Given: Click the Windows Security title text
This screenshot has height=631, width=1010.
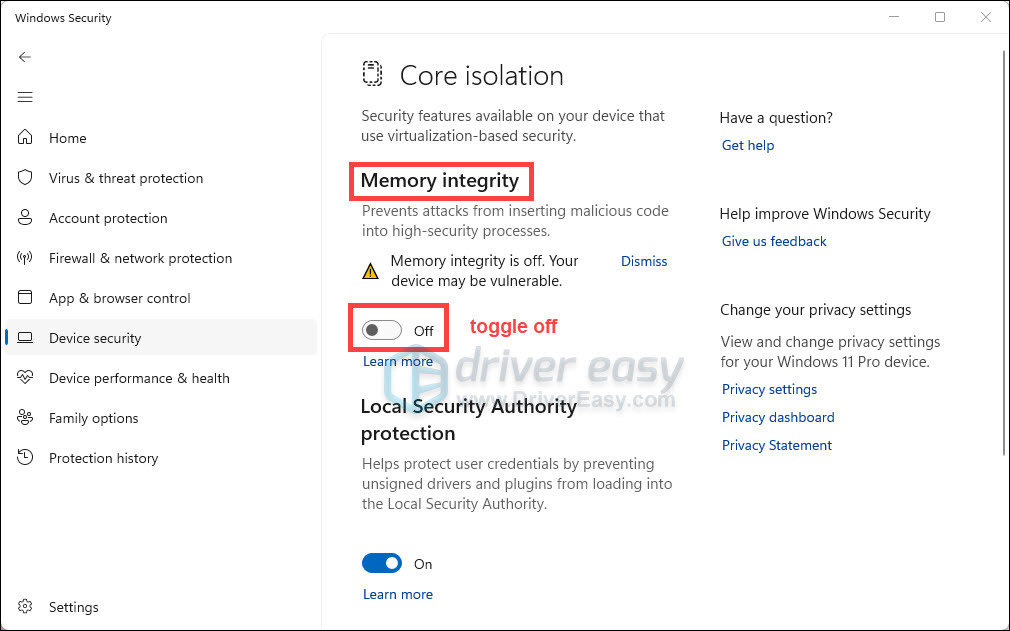Looking at the screenshot, I should click(63, 18).
